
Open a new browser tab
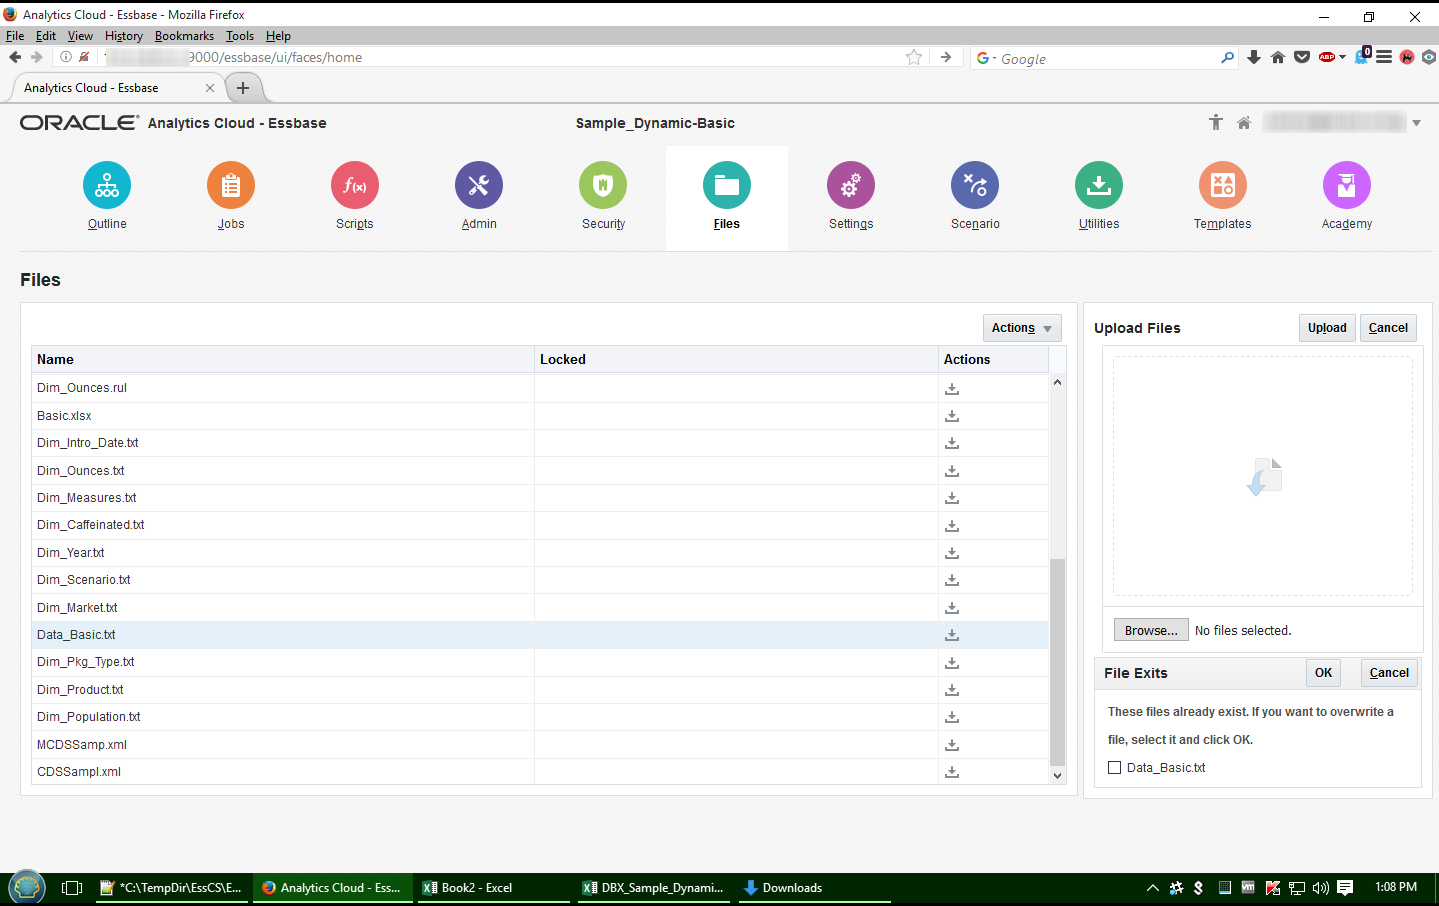[x=243, y=88]
